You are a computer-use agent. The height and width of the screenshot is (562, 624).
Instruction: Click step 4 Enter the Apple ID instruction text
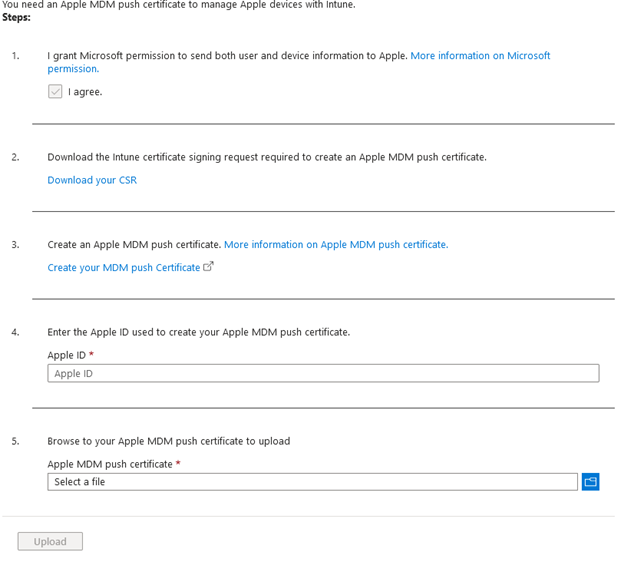click(x=199, y=332)
